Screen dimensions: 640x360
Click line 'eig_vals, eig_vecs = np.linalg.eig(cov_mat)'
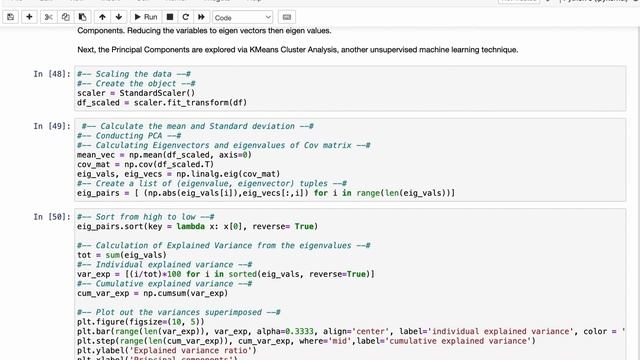pos(178,174)
